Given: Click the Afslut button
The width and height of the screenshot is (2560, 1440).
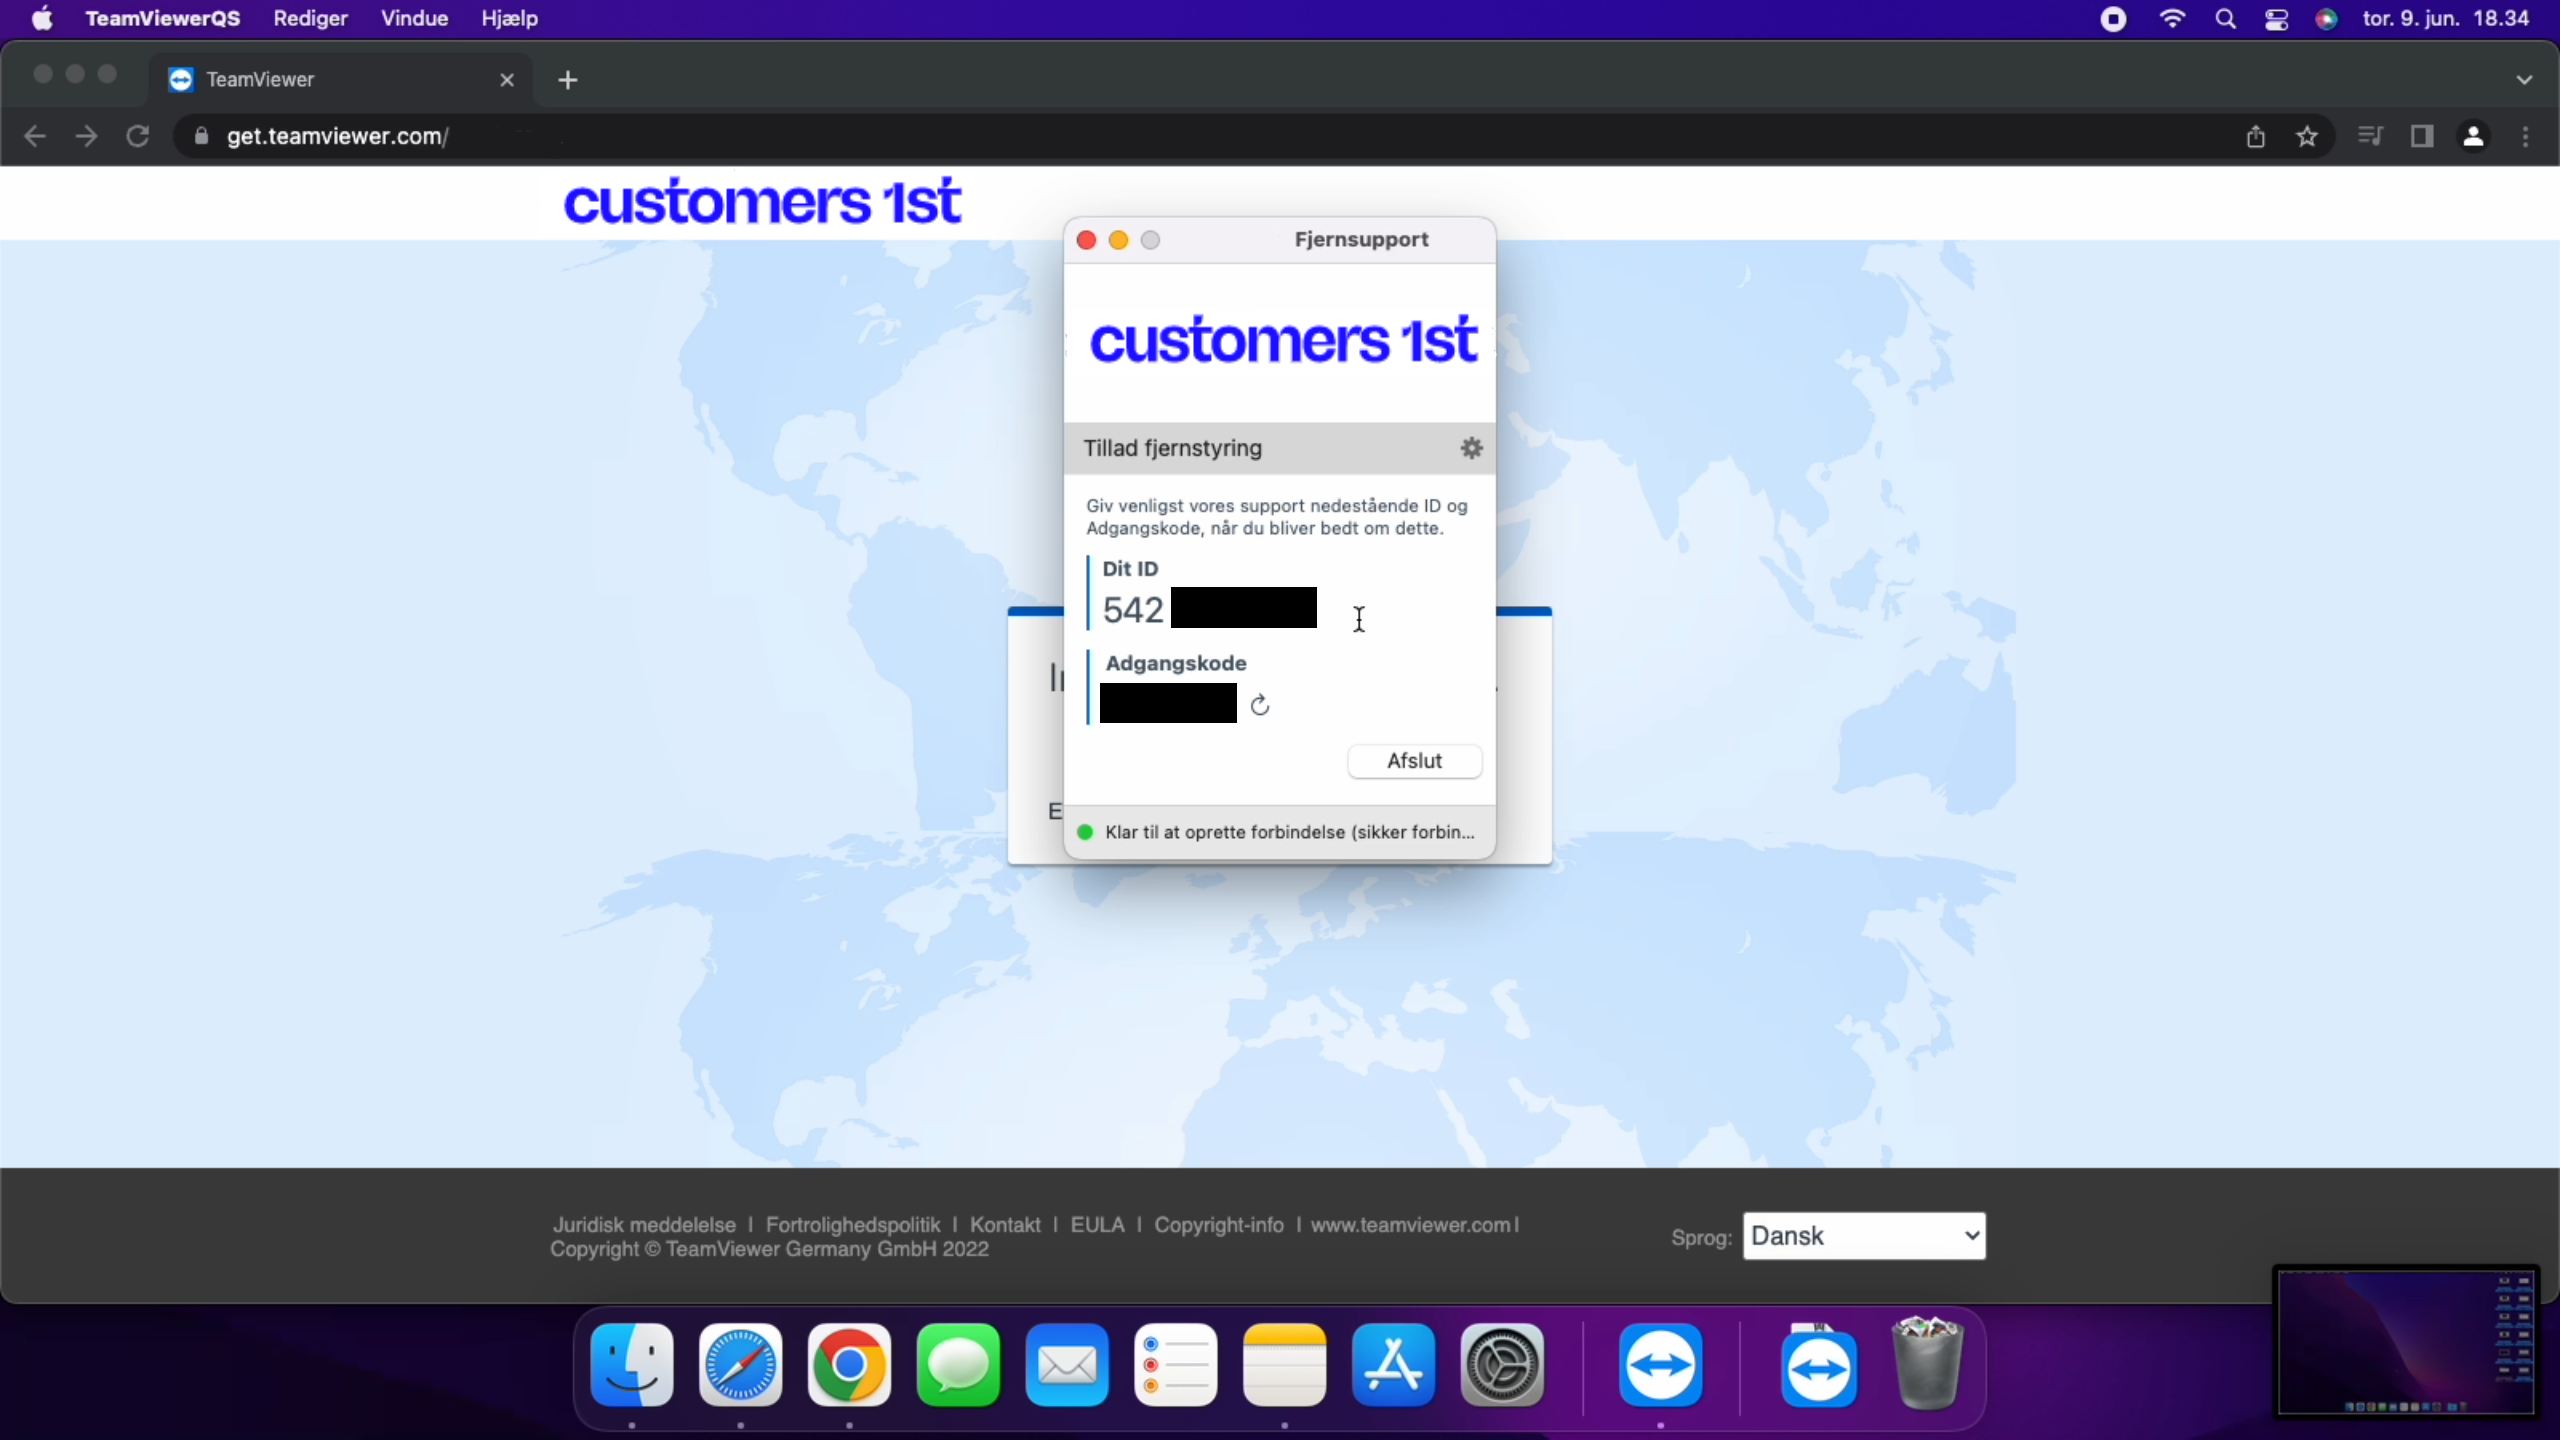Looking at the screenshot, I should click(x=1414, y=761).
